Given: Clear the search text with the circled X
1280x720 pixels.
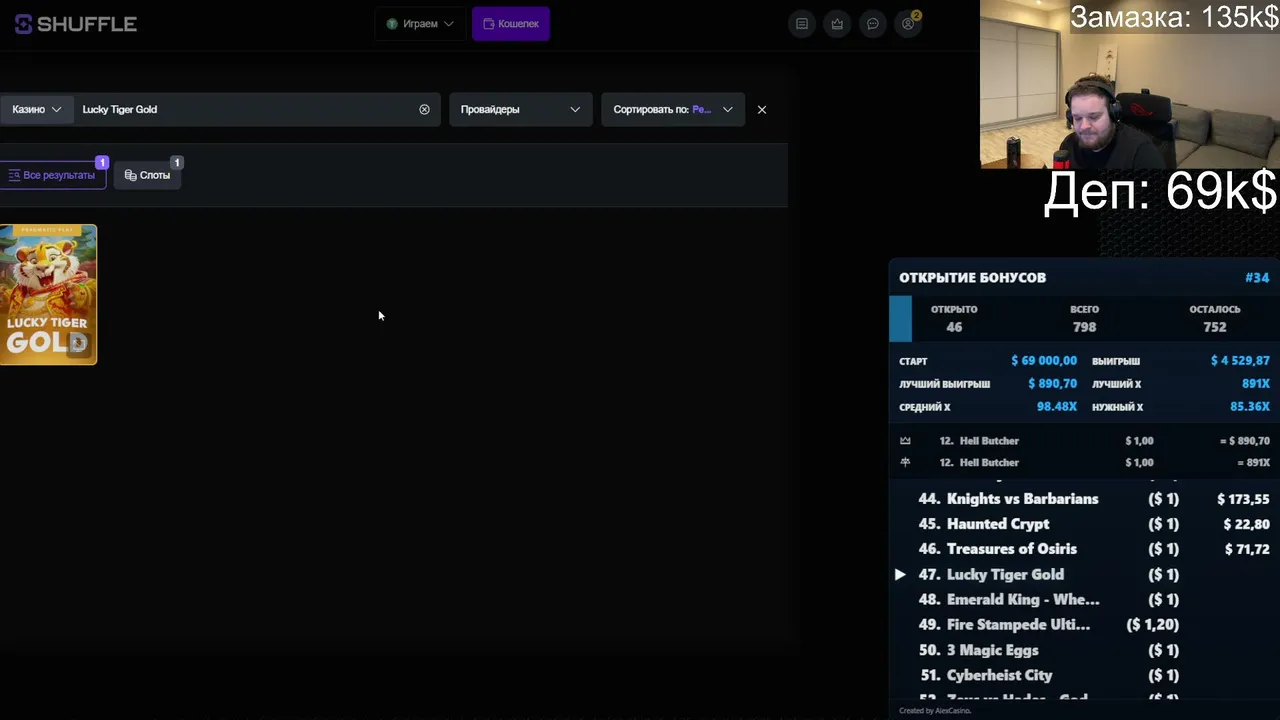Looking at the screenshot, I should [424, 109].
